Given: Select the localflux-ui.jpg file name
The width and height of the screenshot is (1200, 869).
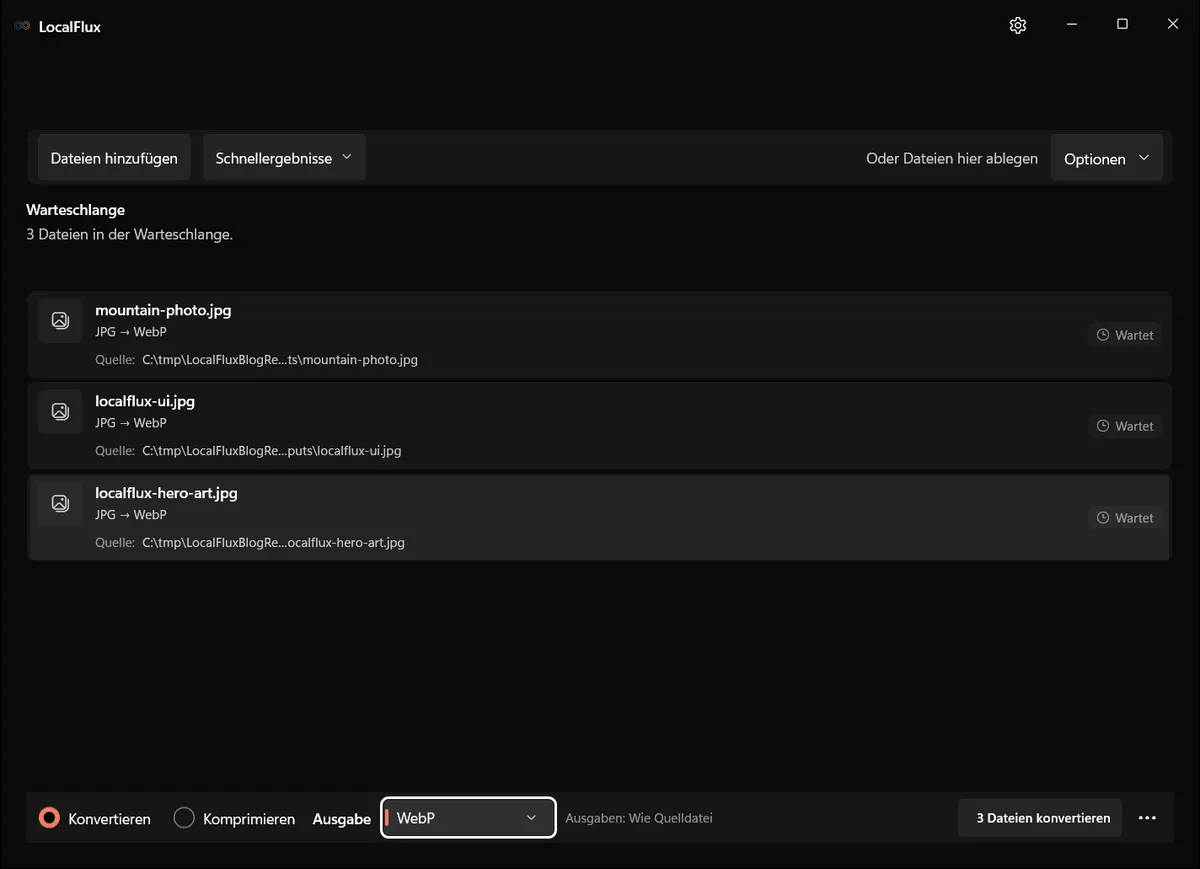Looking at the screenshot, I should pos(145,401).
